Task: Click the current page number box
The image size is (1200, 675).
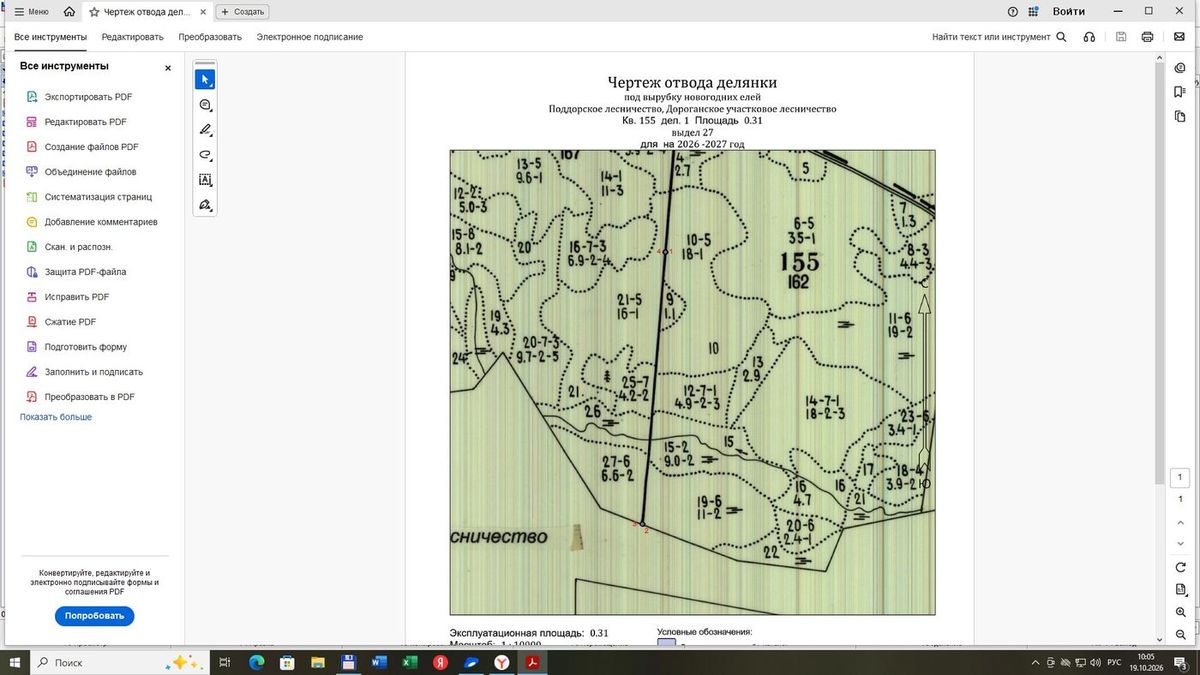Action: 1181,478
